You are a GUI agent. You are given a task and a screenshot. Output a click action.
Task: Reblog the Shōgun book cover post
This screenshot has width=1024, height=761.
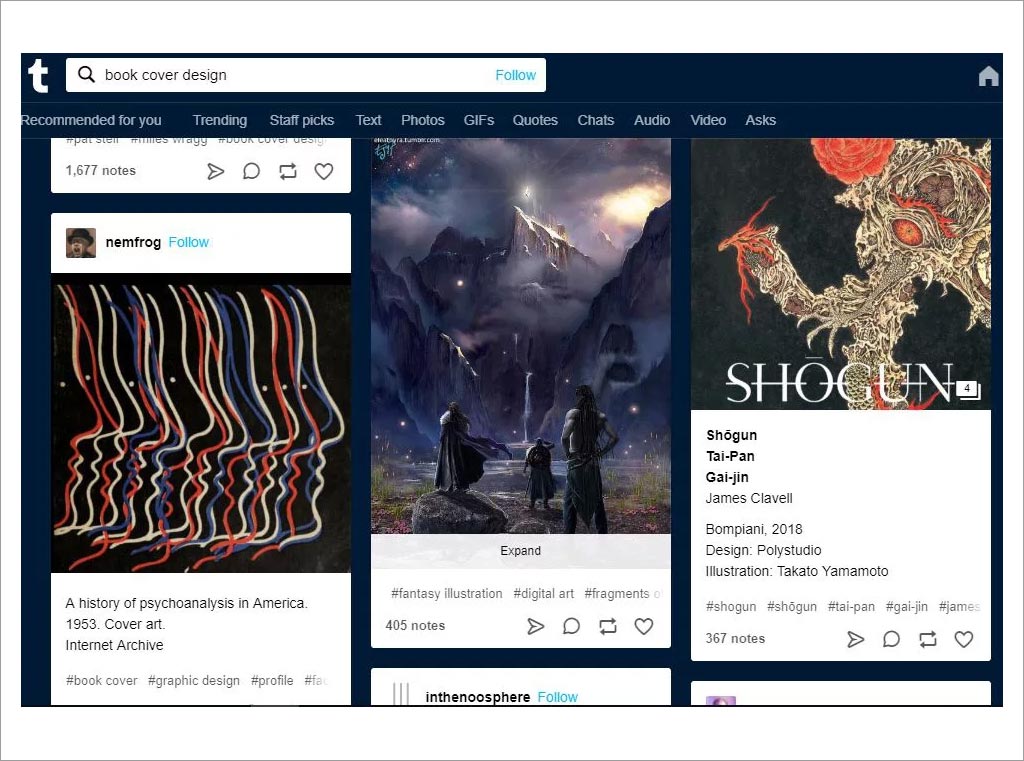[x=927, y=639]
